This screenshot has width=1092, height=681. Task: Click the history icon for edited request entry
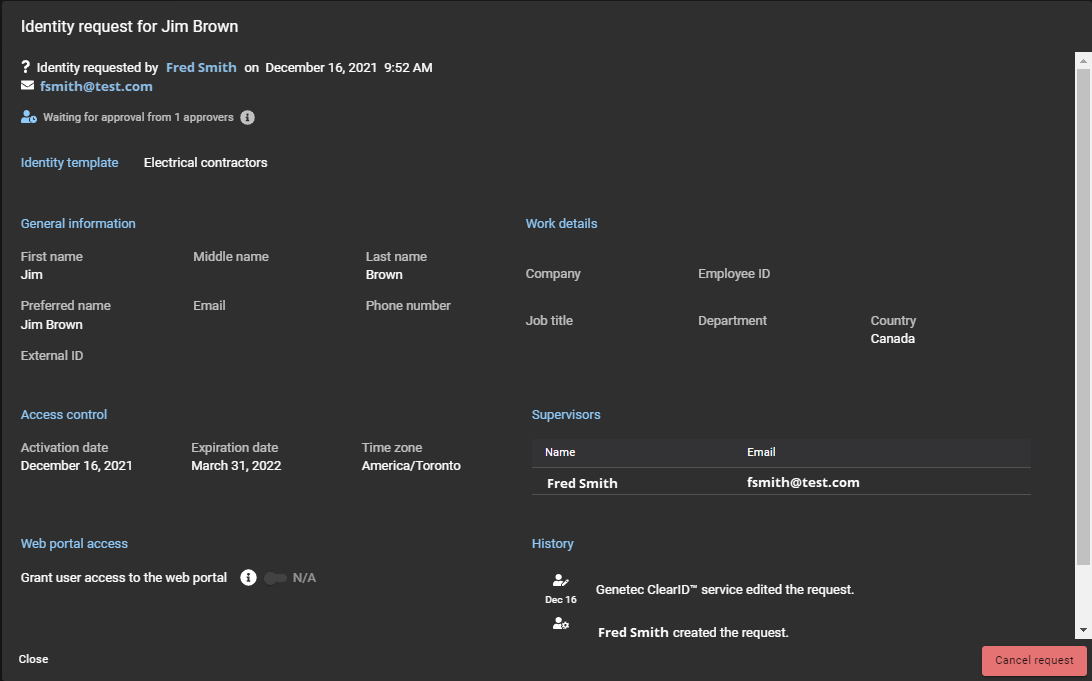point(561,580)
